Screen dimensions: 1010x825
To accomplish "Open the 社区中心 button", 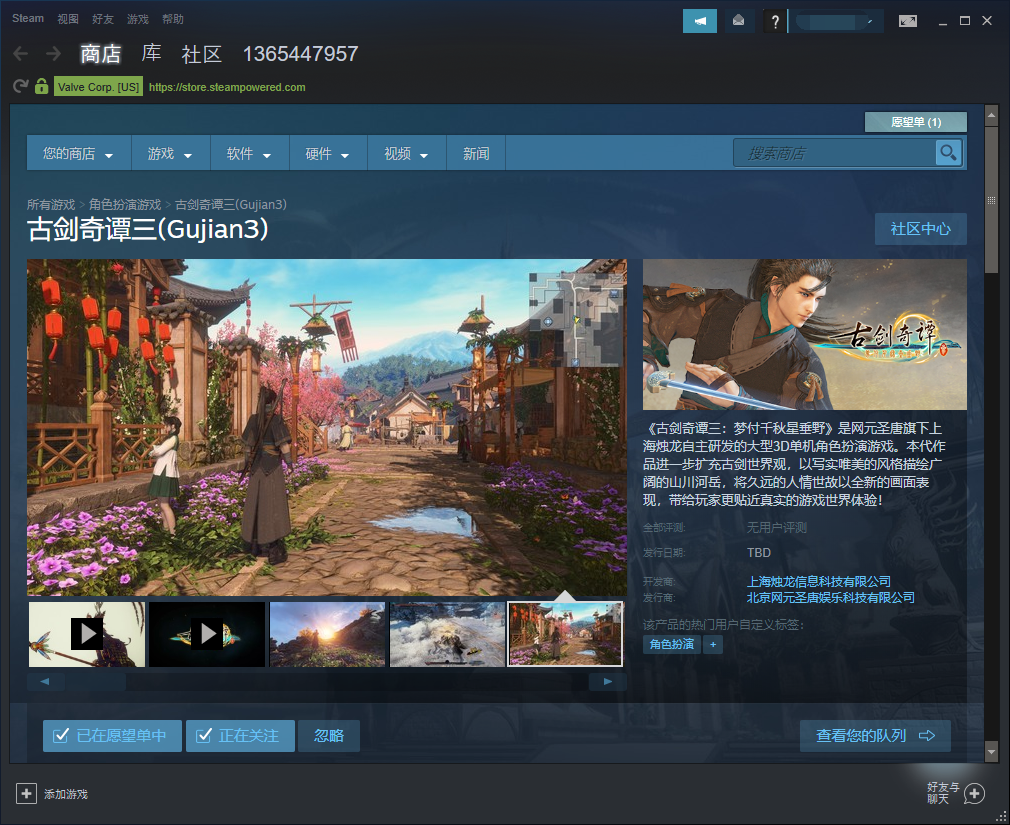I will pos(920,229).
